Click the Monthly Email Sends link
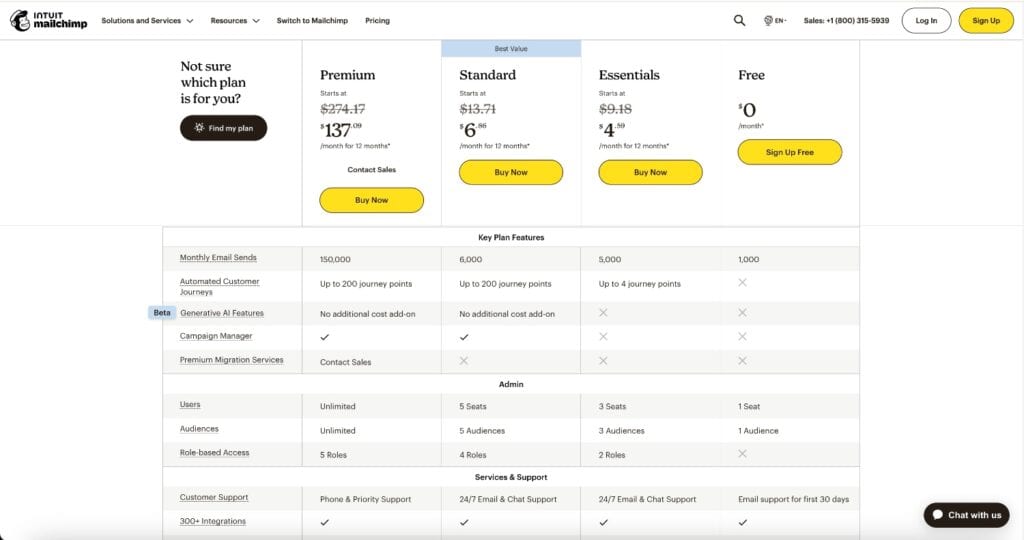This screenshot has width=1024, height=540. (x=218, y=257)
